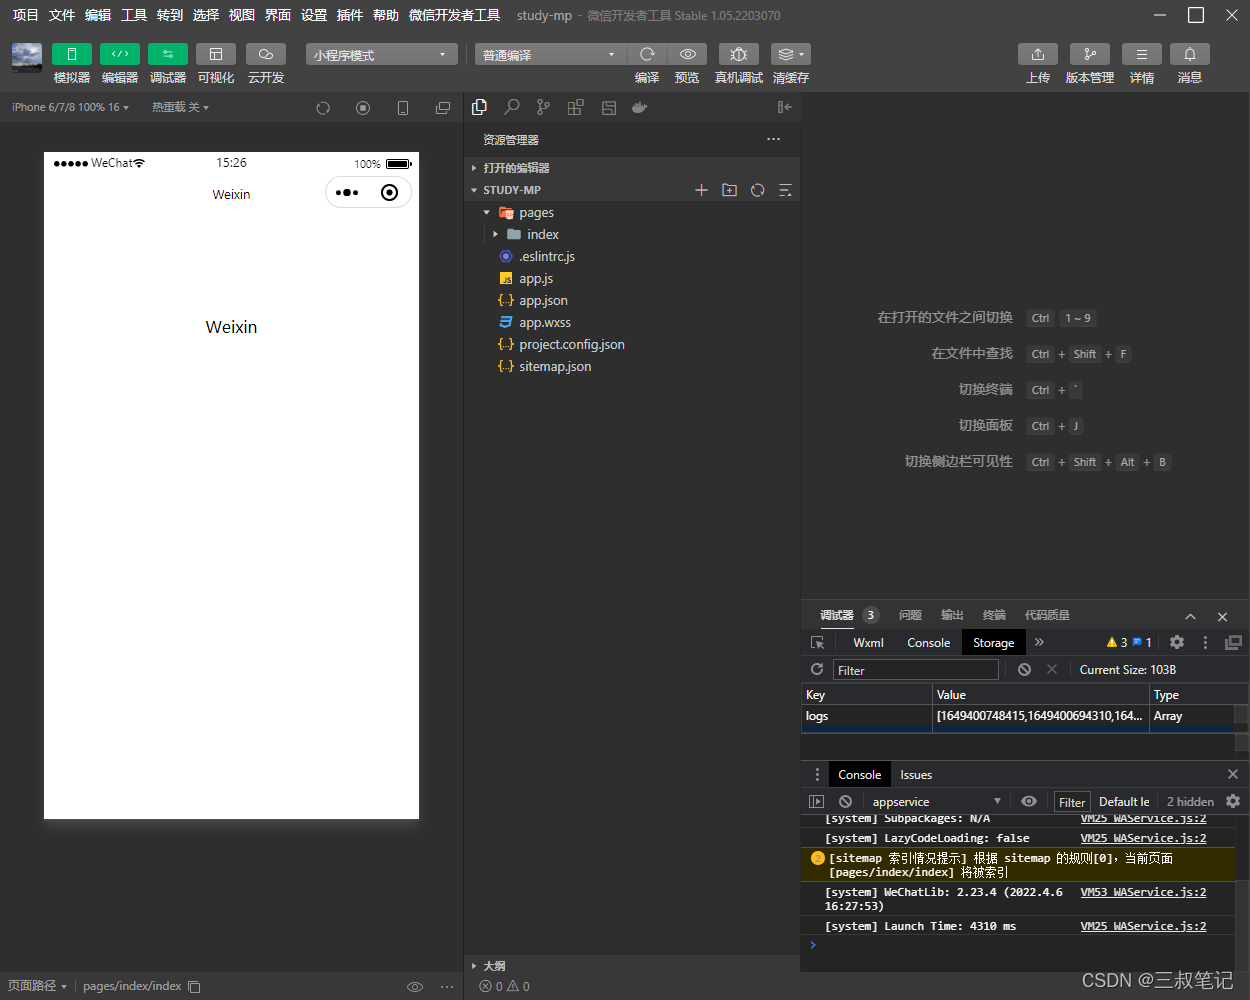The width and height of the screenshot is (1250, 1000).
Task: Click the simulator refresh icon
Action: (323, 108)
